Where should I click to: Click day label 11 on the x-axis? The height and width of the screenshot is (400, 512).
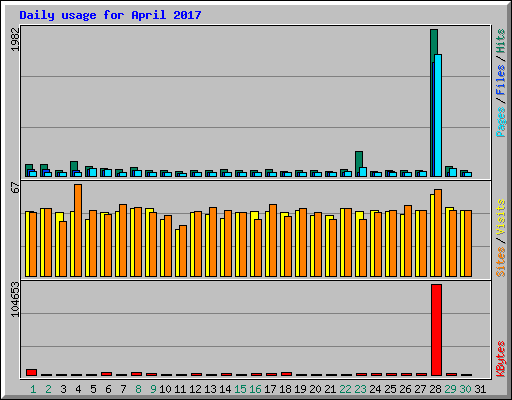180,389
